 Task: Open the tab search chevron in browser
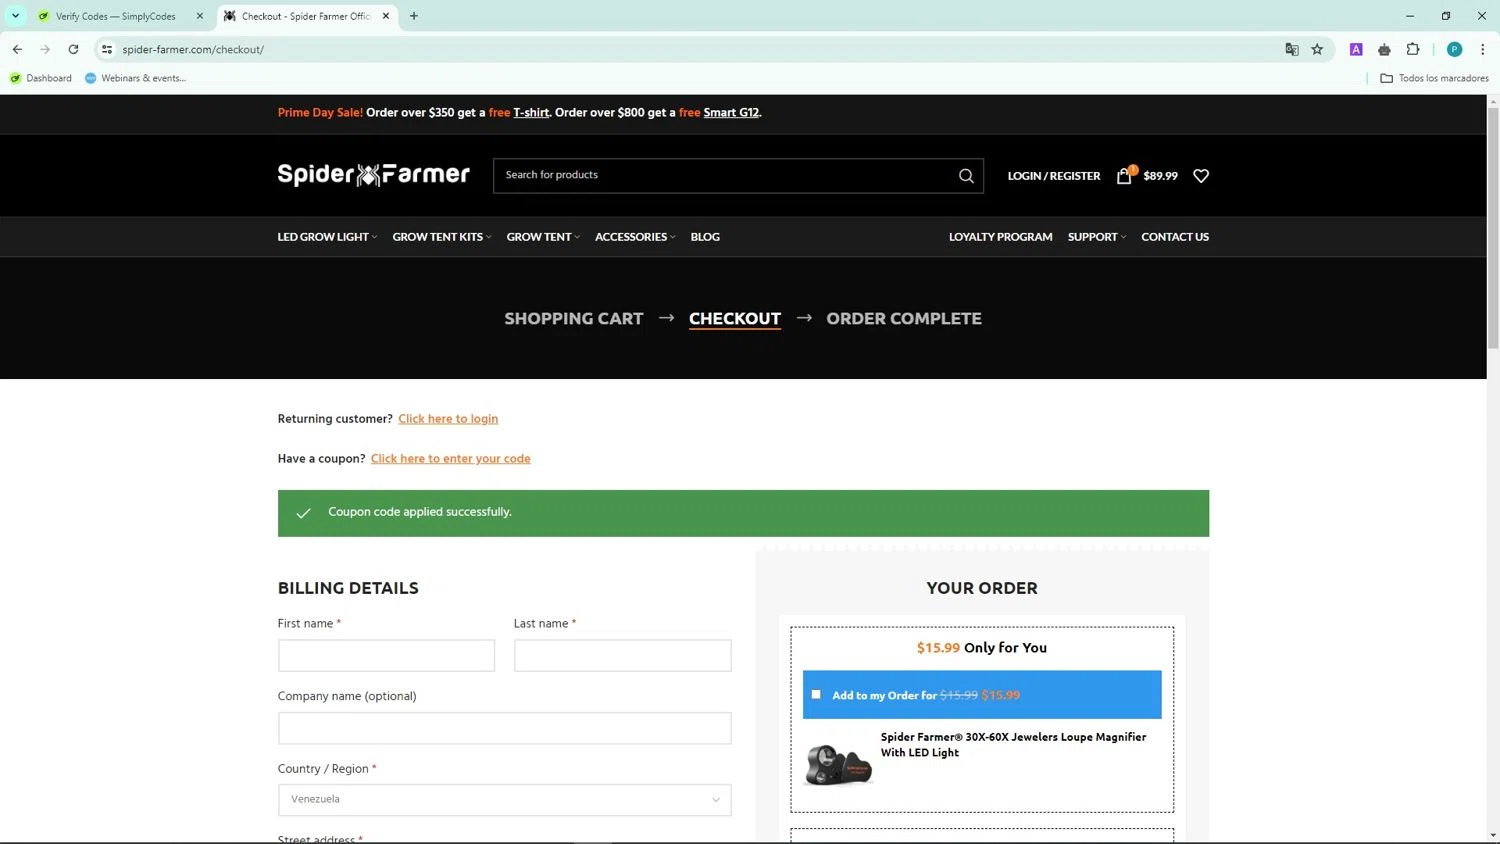pyautogui.click(x=15, y=16)
